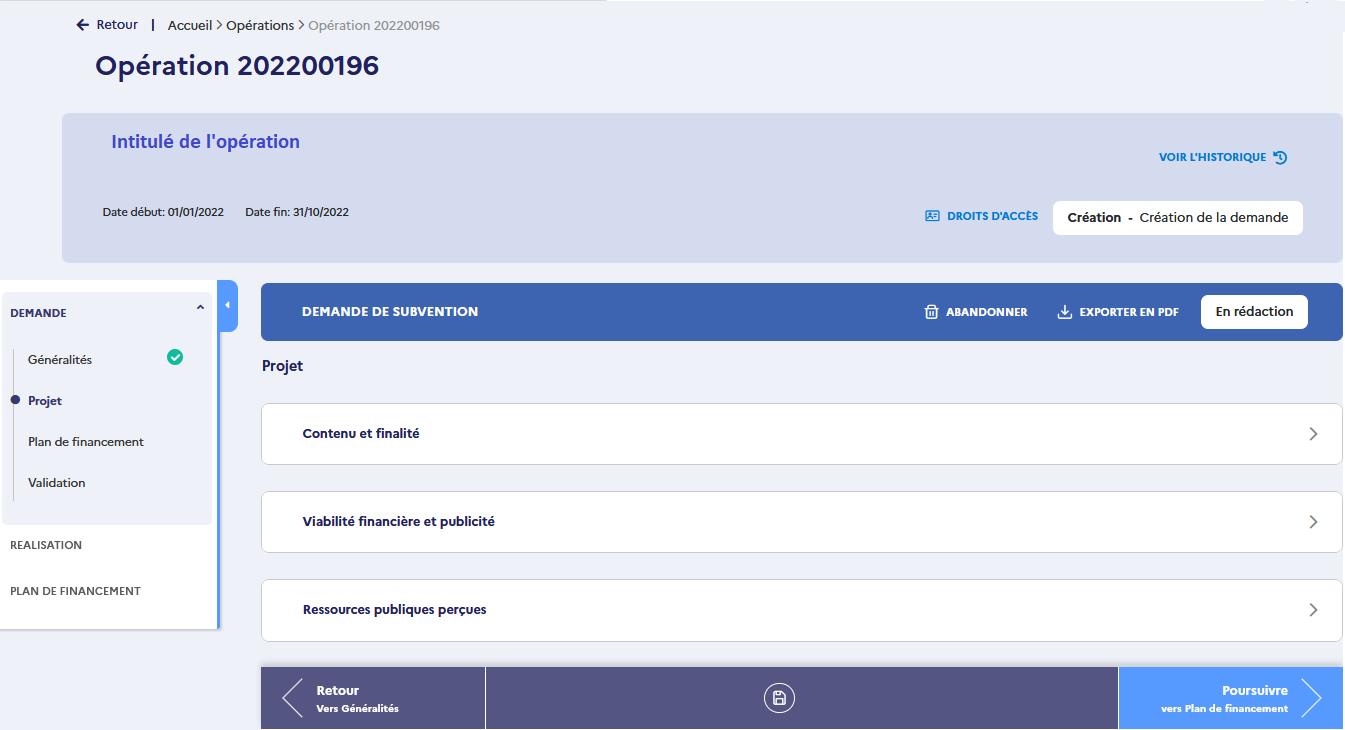Expand Ressources publiques perçues panel
This screenshot has height=730, width=1345.
click(x=801, y=610)
